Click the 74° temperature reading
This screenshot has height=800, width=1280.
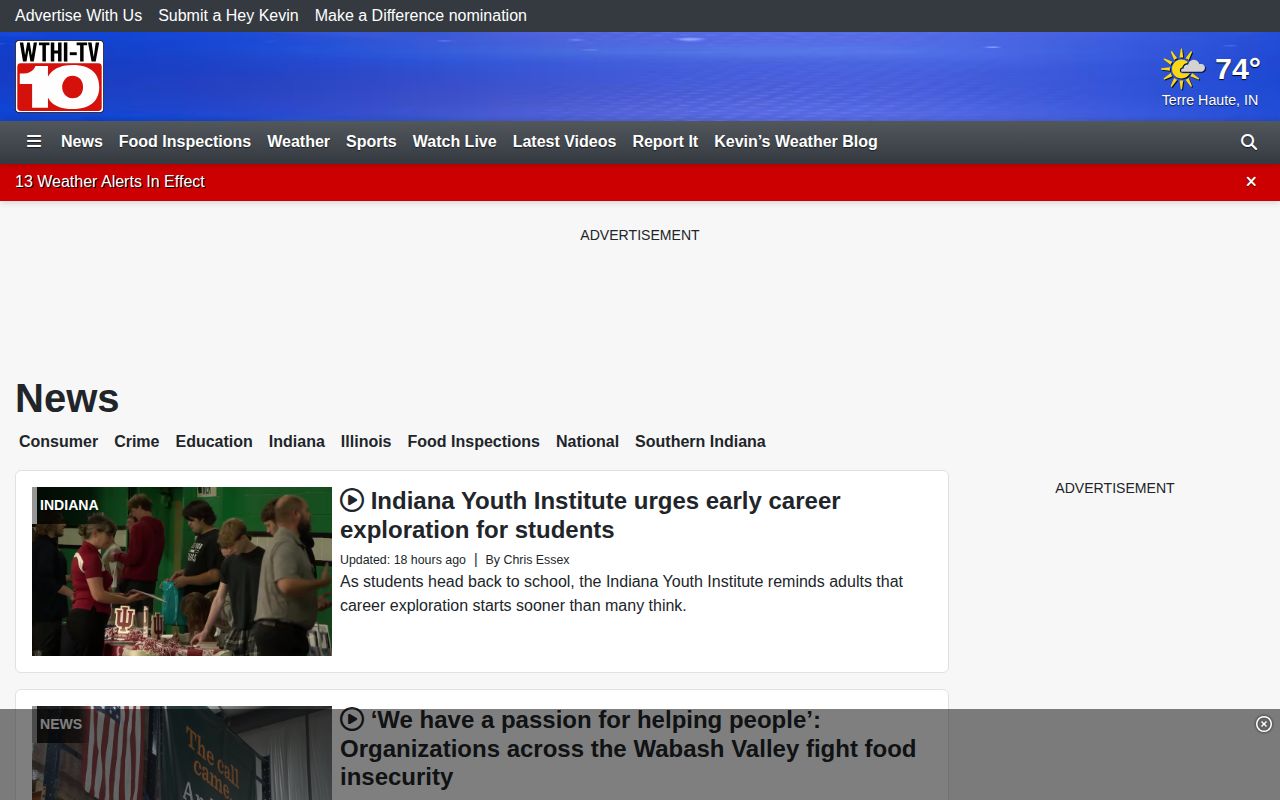(x=1238, y=69)
